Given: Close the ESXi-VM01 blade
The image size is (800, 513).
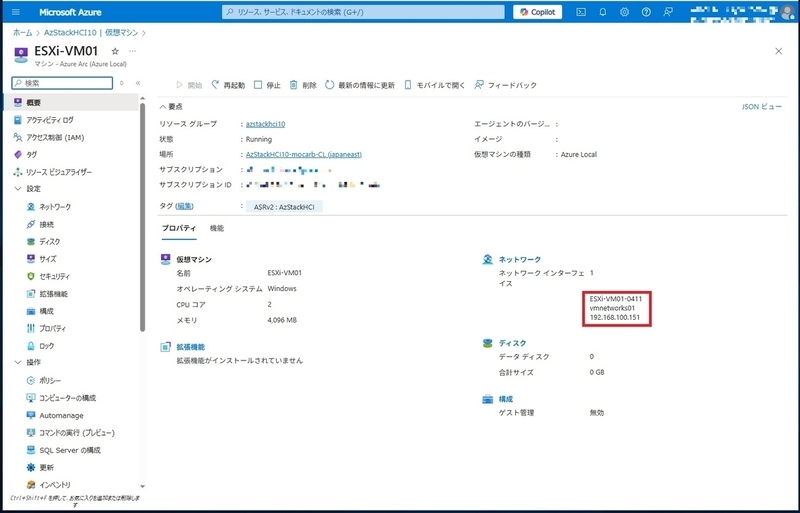Looking at the screenshot, I should coord(778,51).
